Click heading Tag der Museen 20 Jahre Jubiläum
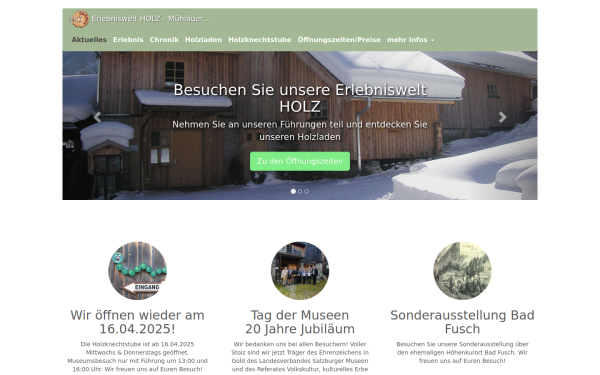This screenshot has height=375, width=600. (x=300, y=322)
